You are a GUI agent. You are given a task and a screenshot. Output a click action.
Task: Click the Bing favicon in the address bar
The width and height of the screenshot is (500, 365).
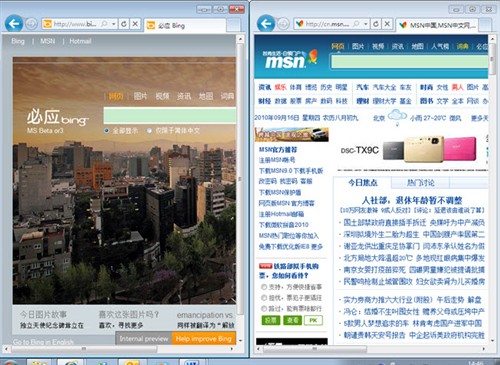click(x=47, y=24)
